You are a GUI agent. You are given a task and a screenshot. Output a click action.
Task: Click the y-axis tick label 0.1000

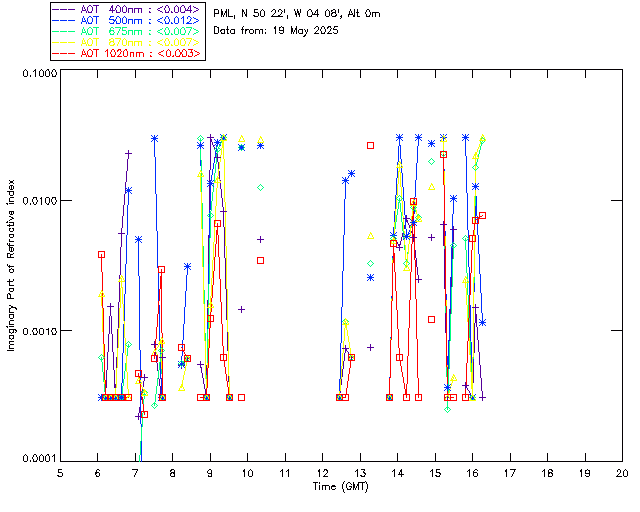[x=40, y=73]
